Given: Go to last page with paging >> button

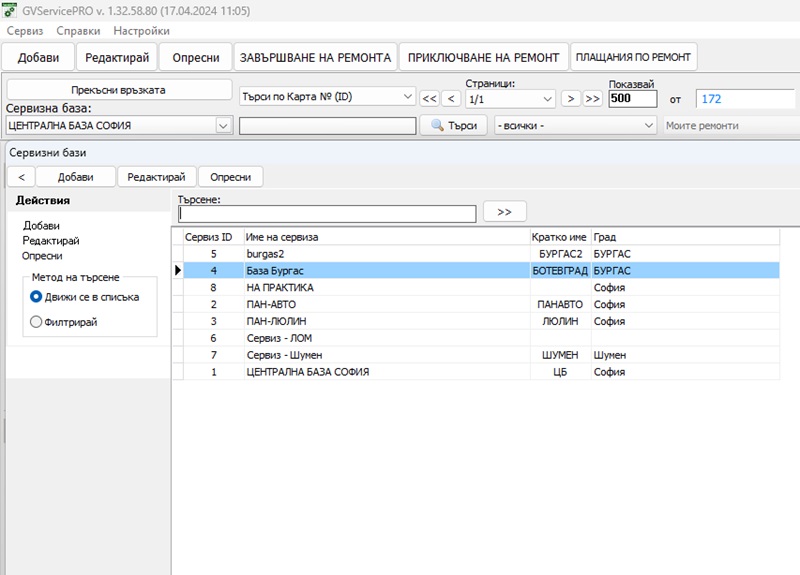Looking at the screenshot, I should click(x=592, y=98).
